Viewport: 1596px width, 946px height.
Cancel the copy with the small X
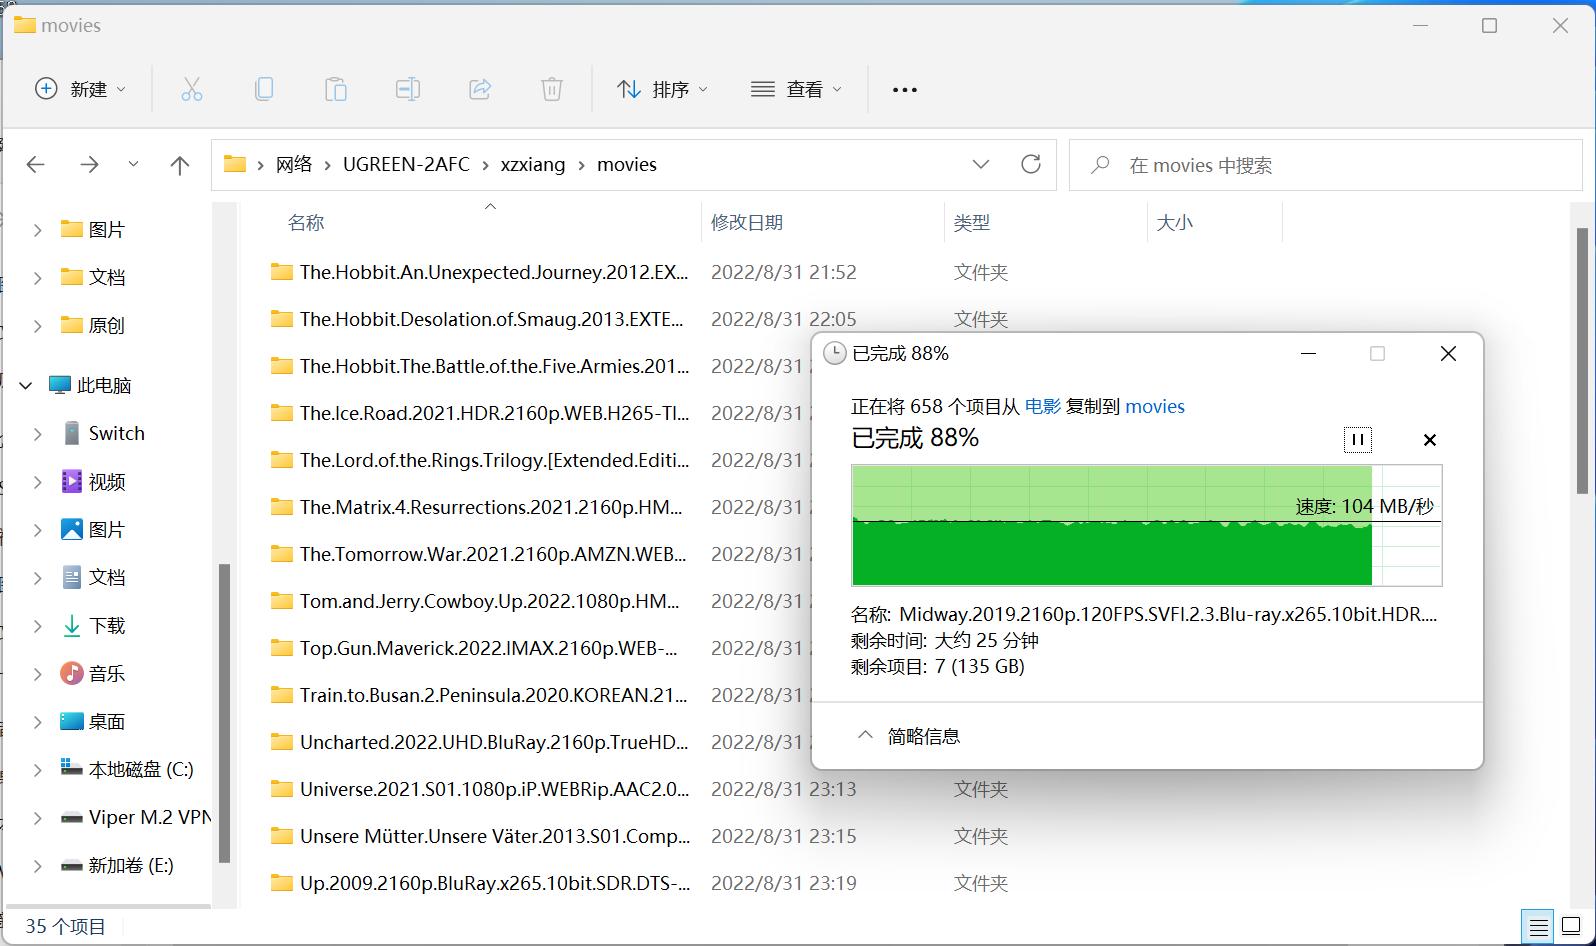click(1430, 440)
